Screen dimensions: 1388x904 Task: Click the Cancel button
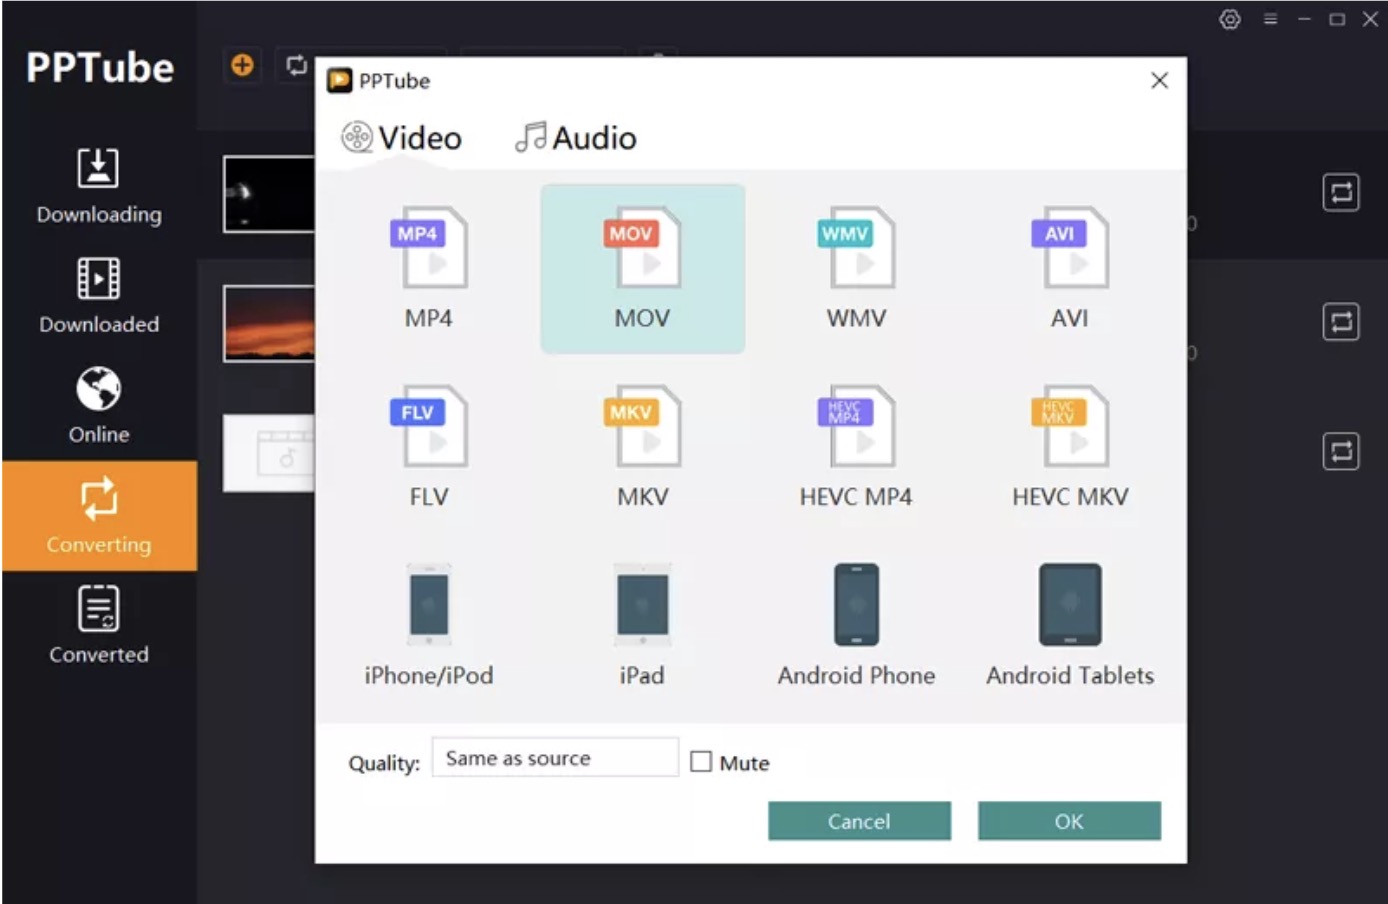(x=859, y=821)
